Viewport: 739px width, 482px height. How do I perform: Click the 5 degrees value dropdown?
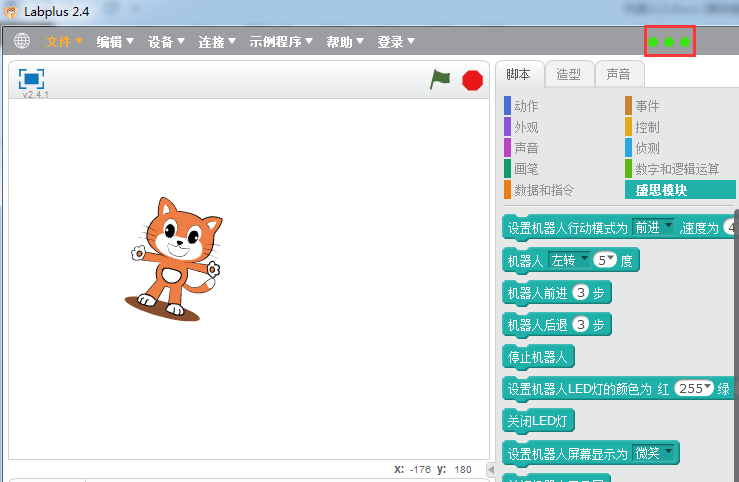pos(605,260)
